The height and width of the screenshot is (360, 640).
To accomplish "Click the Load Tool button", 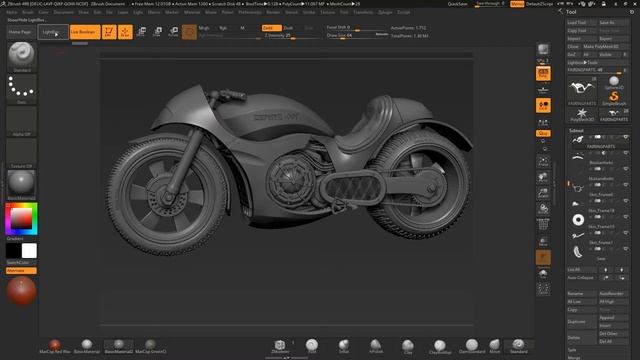I will point(581,22).
